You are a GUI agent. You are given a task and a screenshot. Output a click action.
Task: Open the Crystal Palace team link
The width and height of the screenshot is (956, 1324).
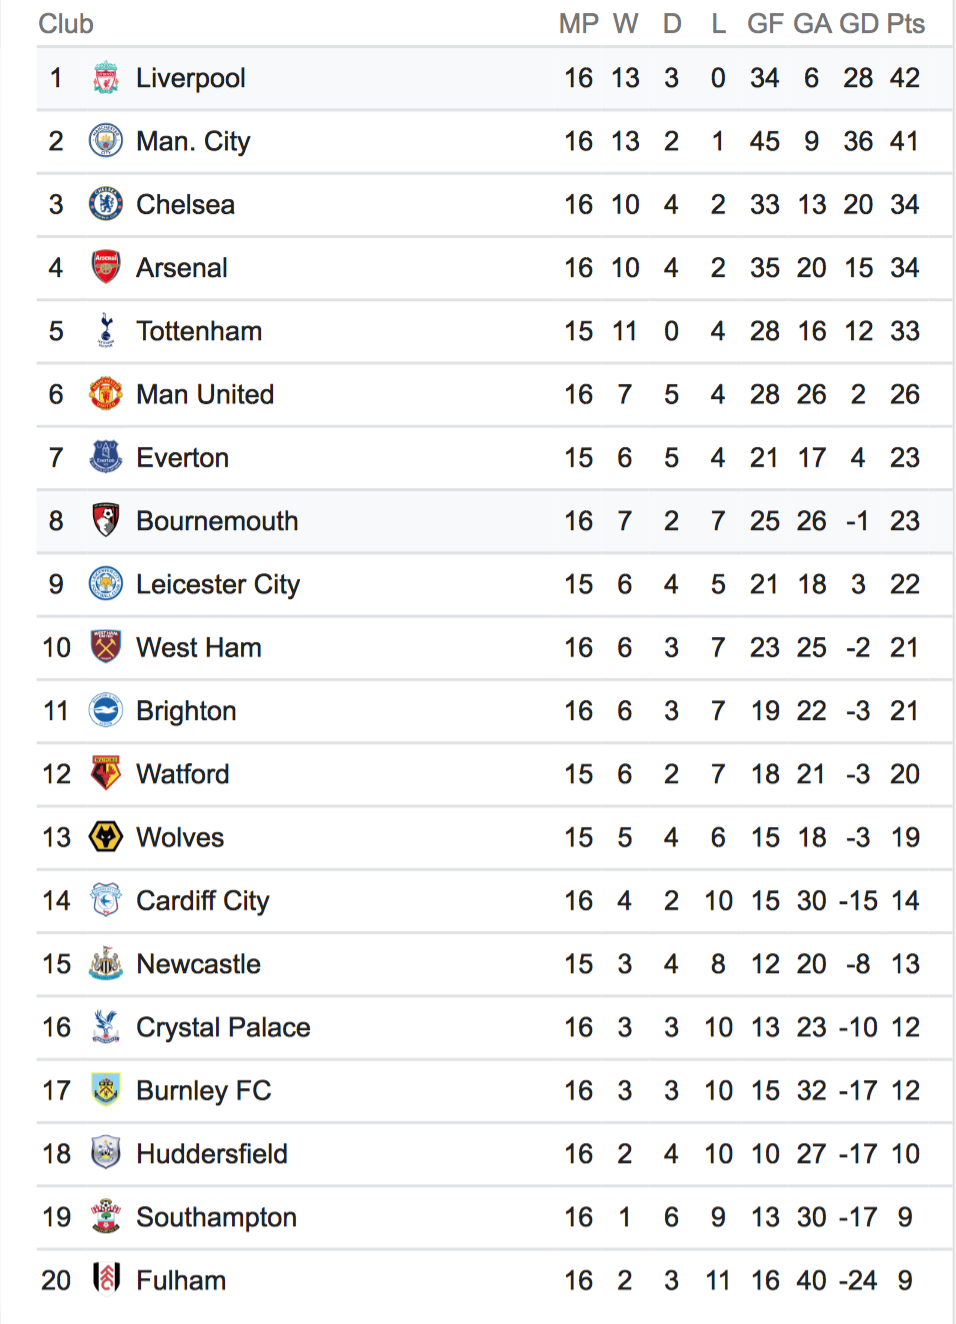[x=223, y=1027]
